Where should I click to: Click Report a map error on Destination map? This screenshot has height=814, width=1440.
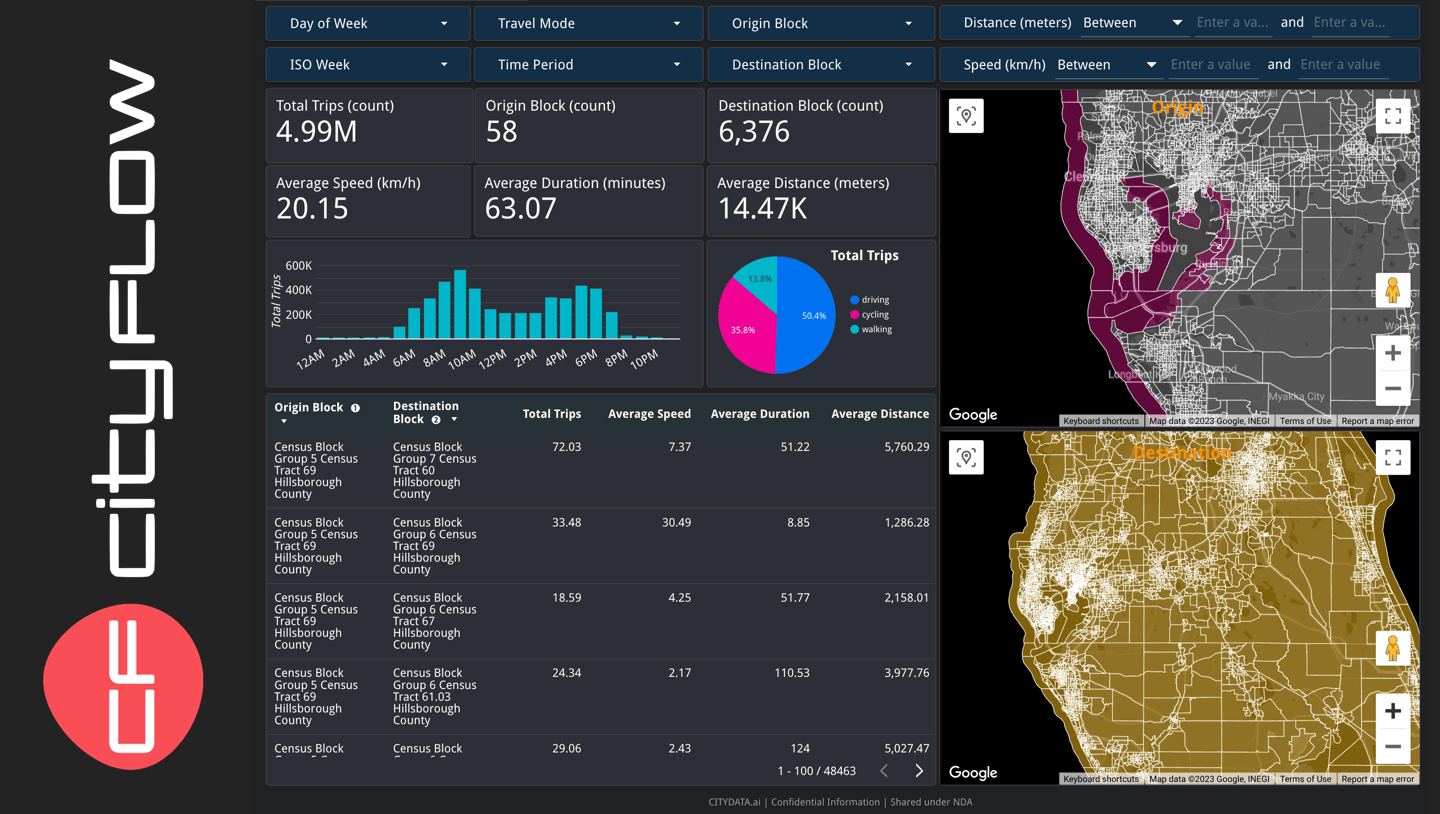pyautogui.click(x=1377, y=779)
